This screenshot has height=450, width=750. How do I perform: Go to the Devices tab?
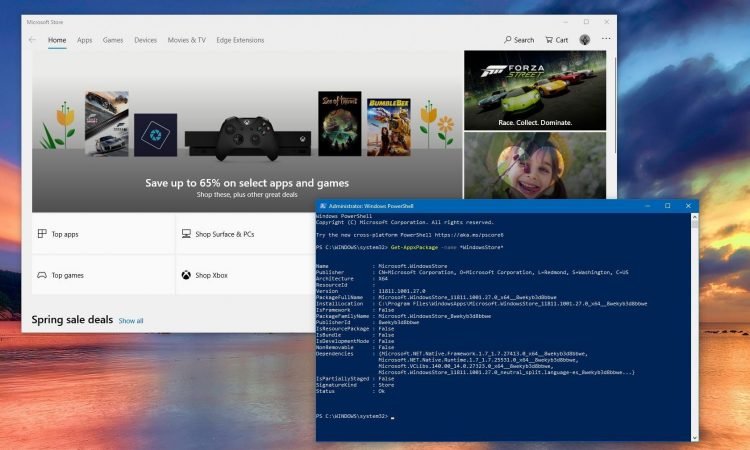(x=145, y=40)
